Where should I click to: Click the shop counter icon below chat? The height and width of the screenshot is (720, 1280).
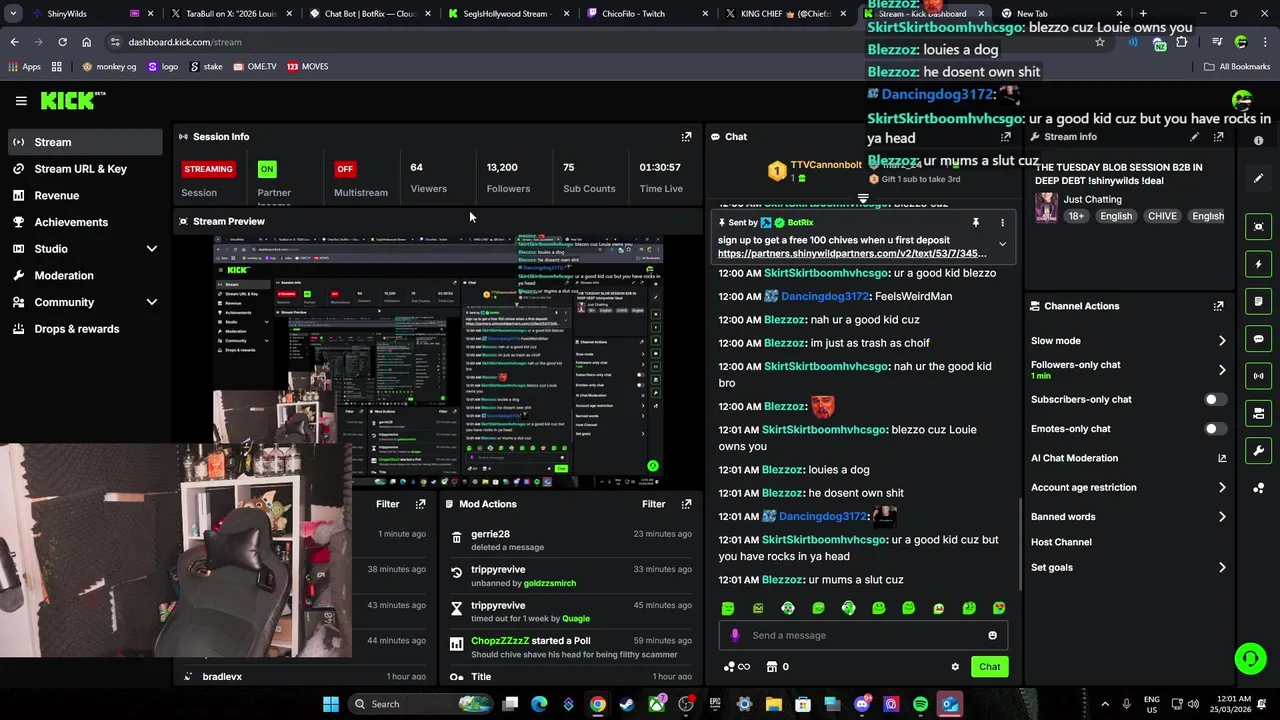(x=778, y=667)
